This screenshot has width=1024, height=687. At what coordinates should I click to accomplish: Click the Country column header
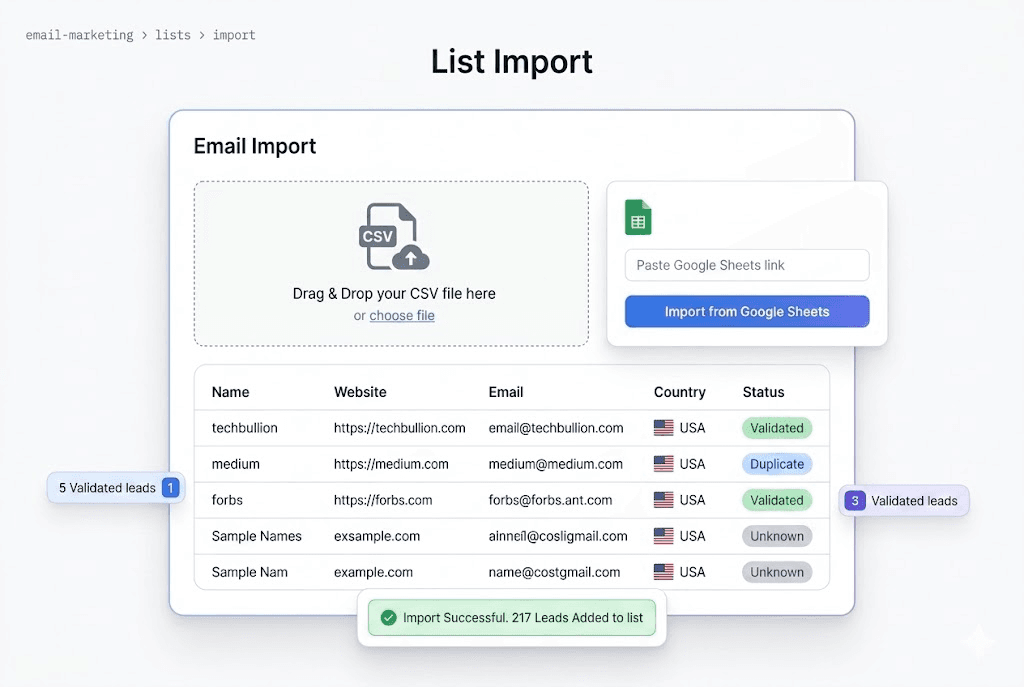click(x=680, y=392)
